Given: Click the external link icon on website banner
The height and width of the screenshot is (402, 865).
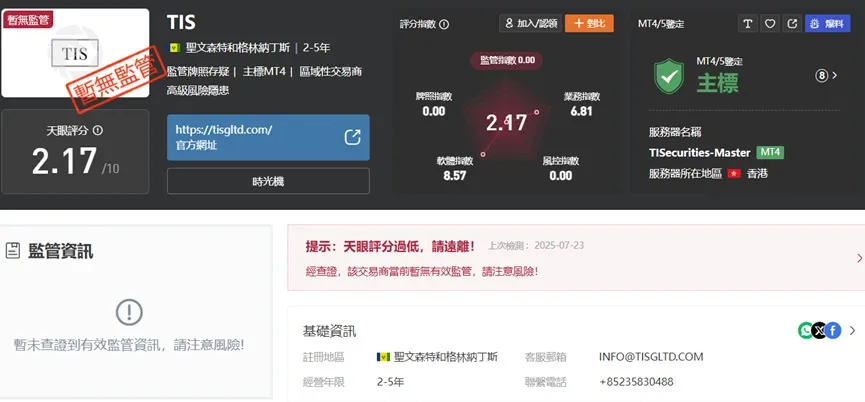Looking at the screenshot, I should [353, 137].
